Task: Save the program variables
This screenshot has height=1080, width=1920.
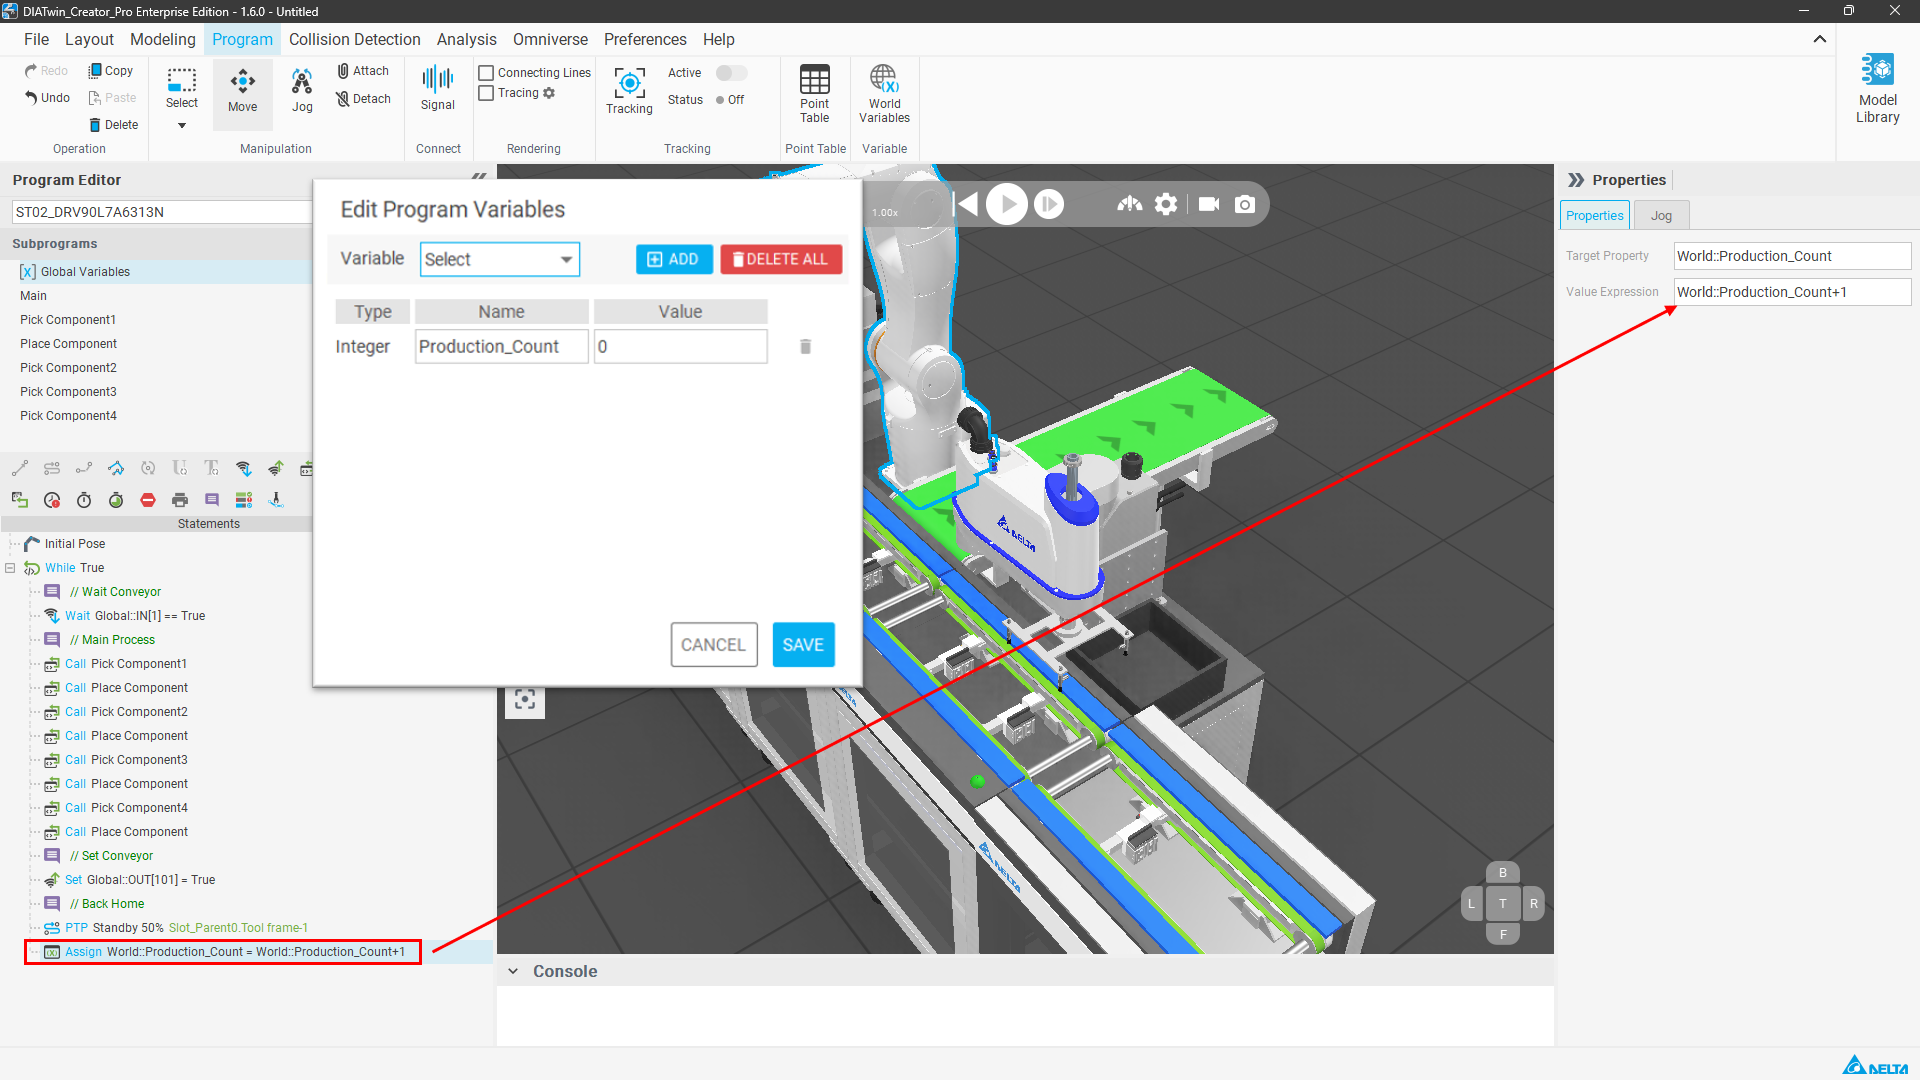Action: 803,645
